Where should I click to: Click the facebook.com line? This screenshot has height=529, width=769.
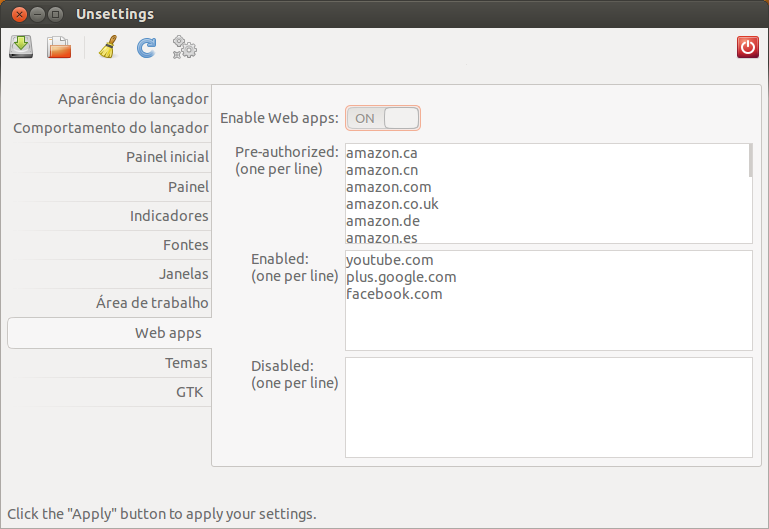click(394, 294)
